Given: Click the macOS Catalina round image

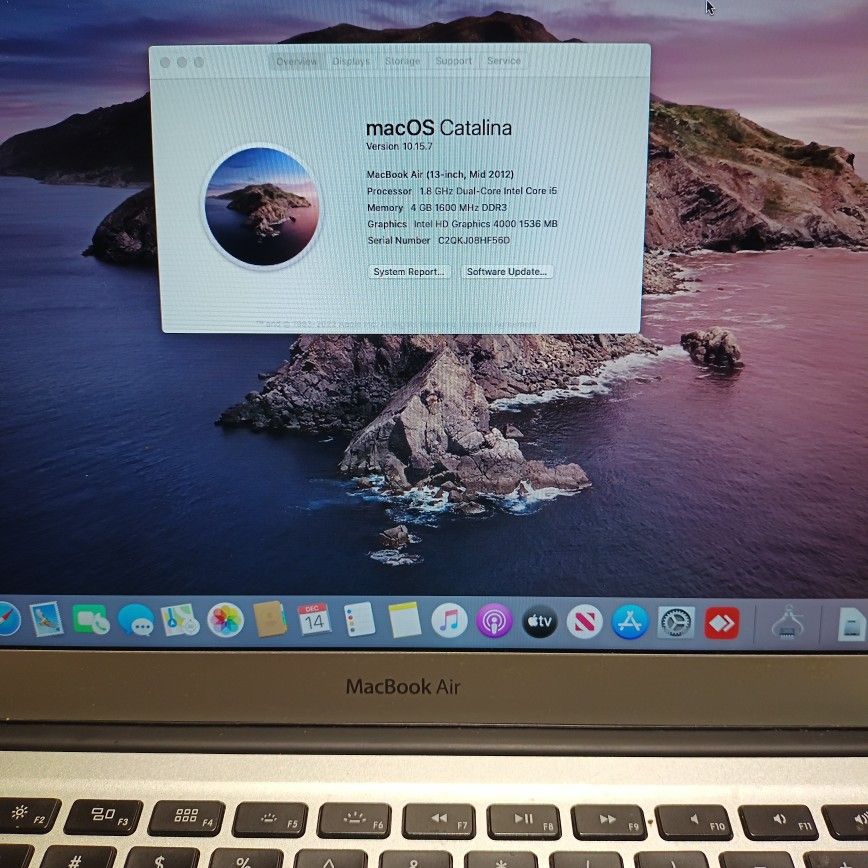Looking at the screenshot, I should tap(261, 206).
